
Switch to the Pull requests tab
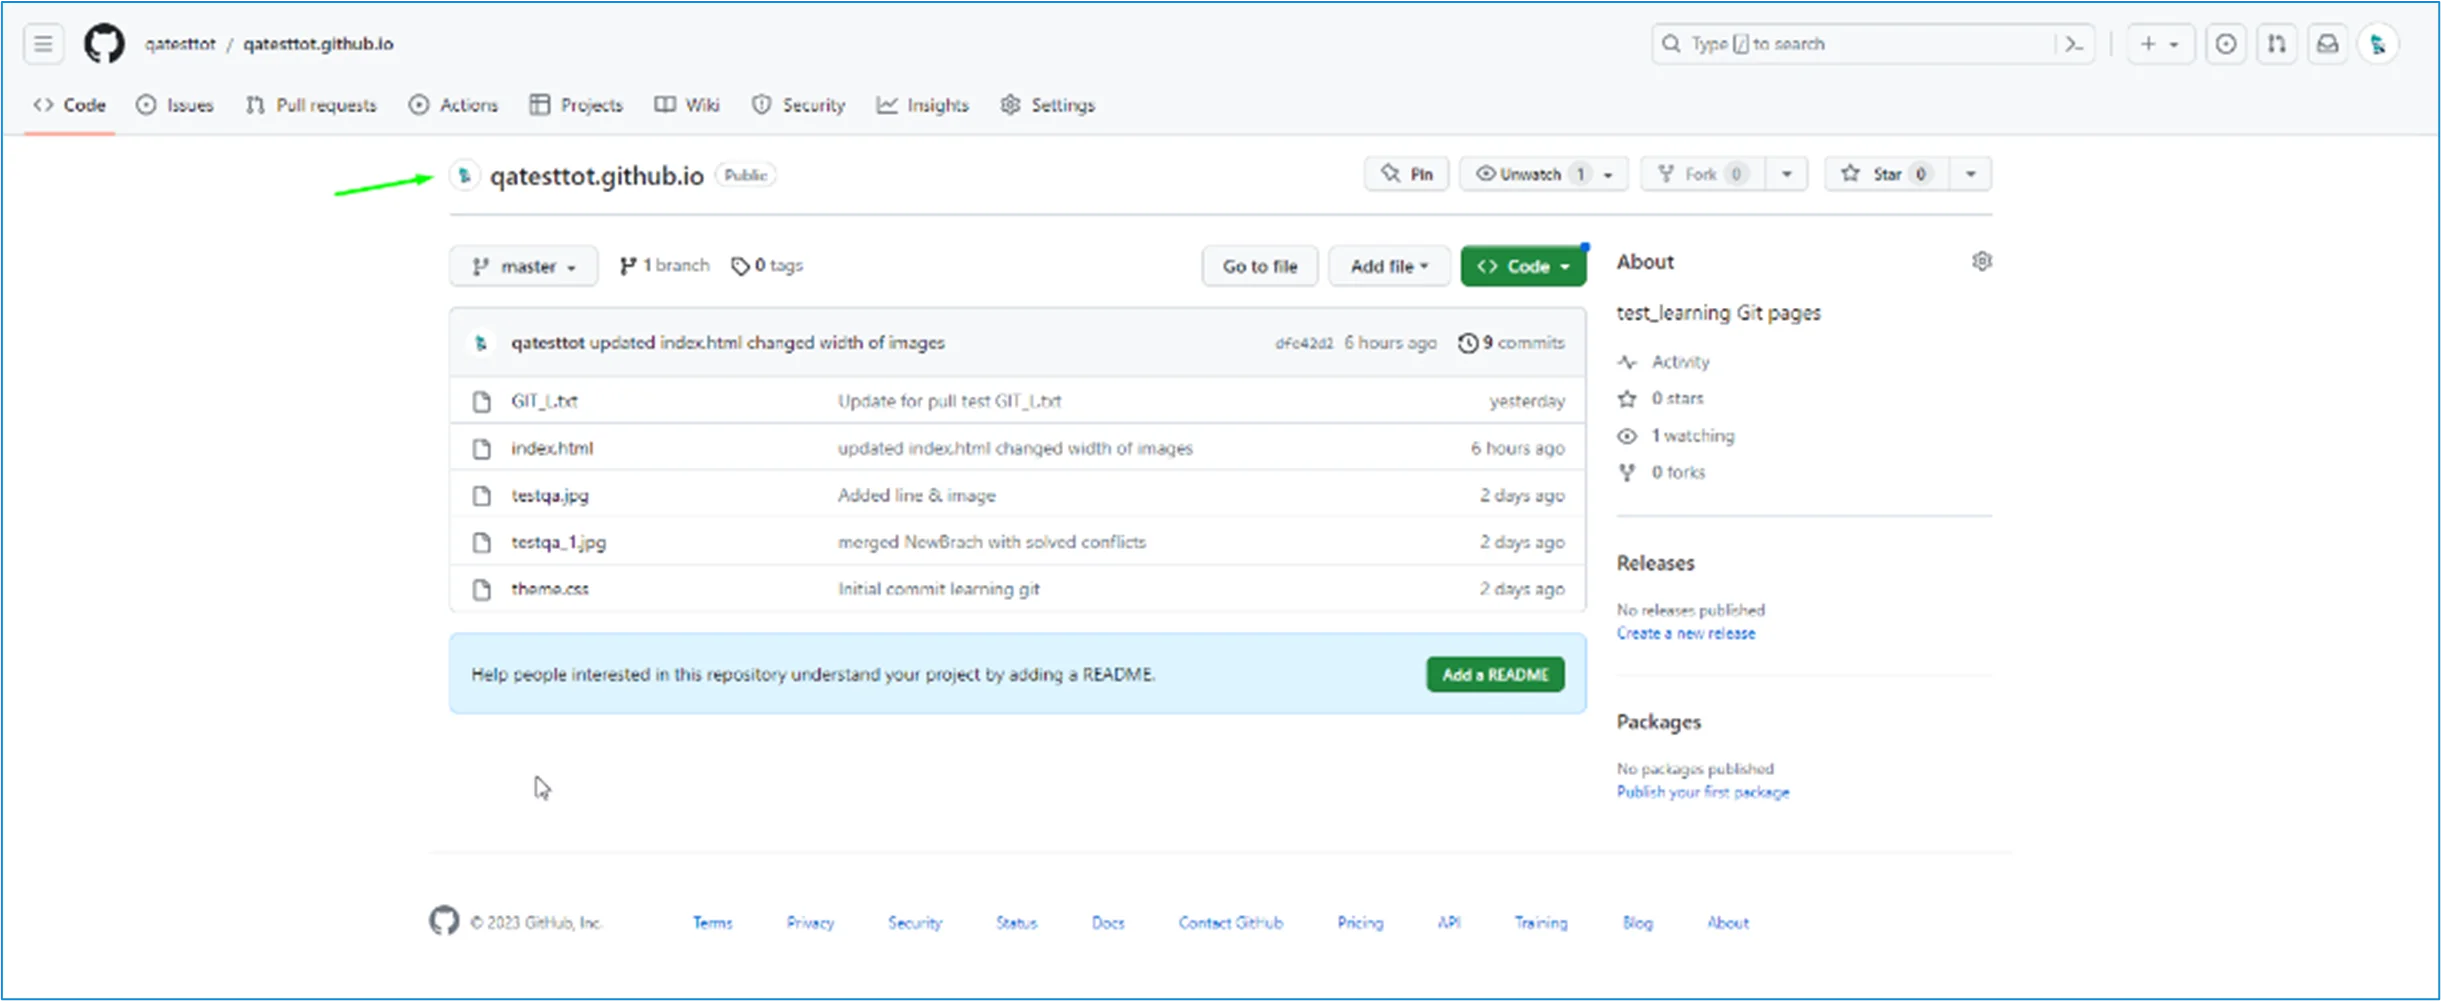311,105
